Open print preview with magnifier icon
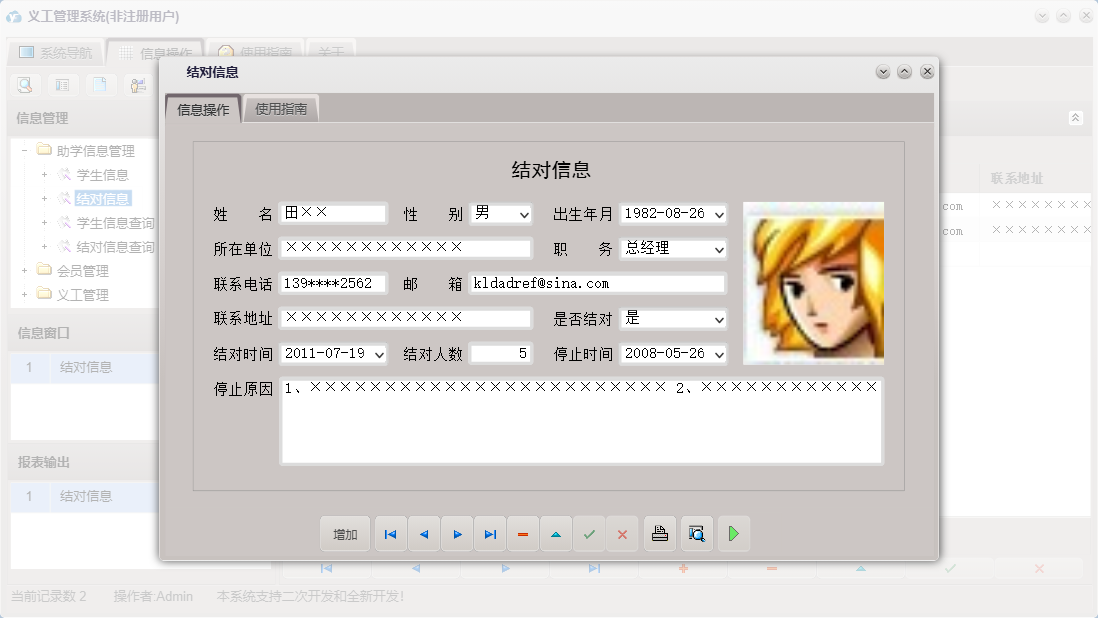The height and width of the screenshot is (618, 1098). 696,534
